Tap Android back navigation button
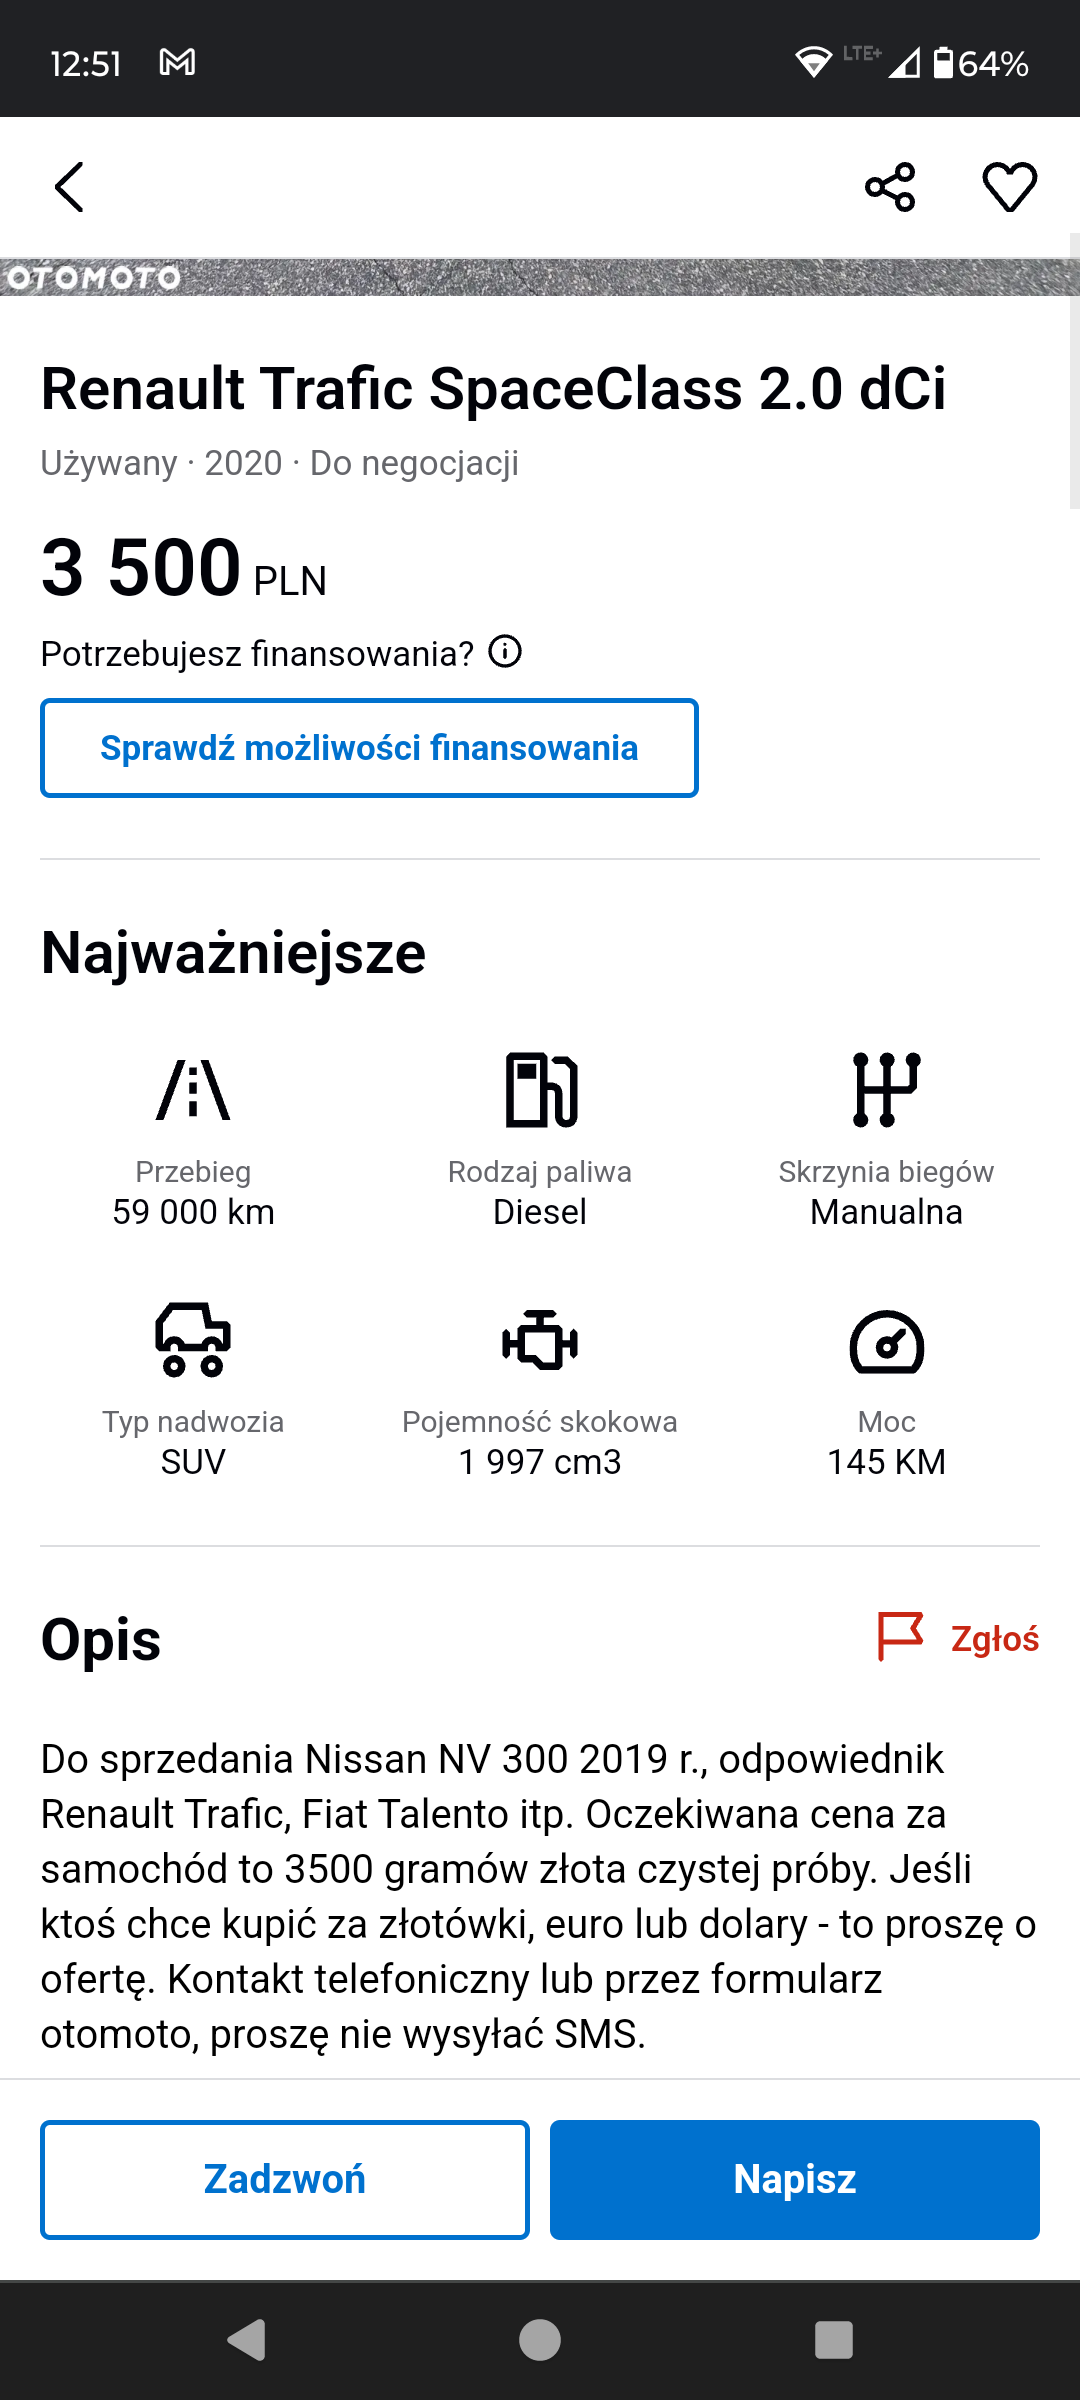Screen dimensions: 1080x2400 tap(247, 2340)
